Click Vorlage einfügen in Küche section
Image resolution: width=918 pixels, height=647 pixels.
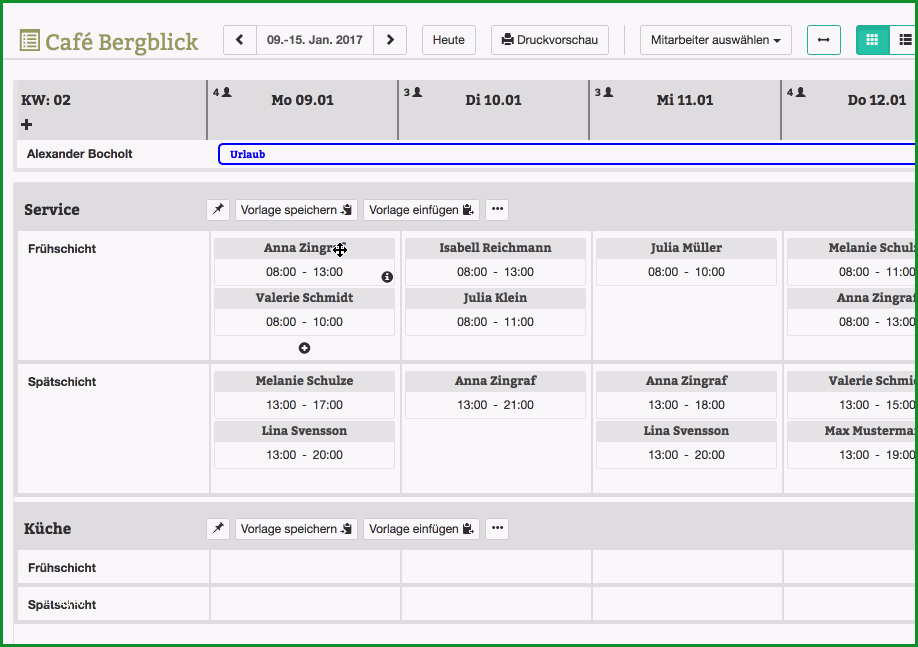click(421, 529)
